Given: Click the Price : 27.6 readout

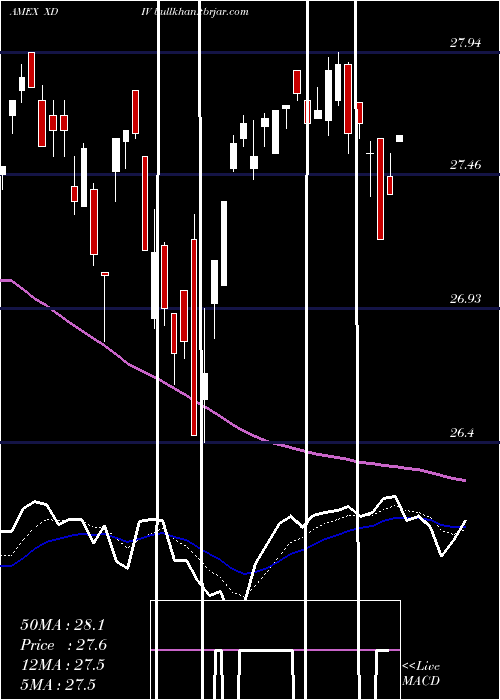Looking at the screenshot, I should (64, 645).
